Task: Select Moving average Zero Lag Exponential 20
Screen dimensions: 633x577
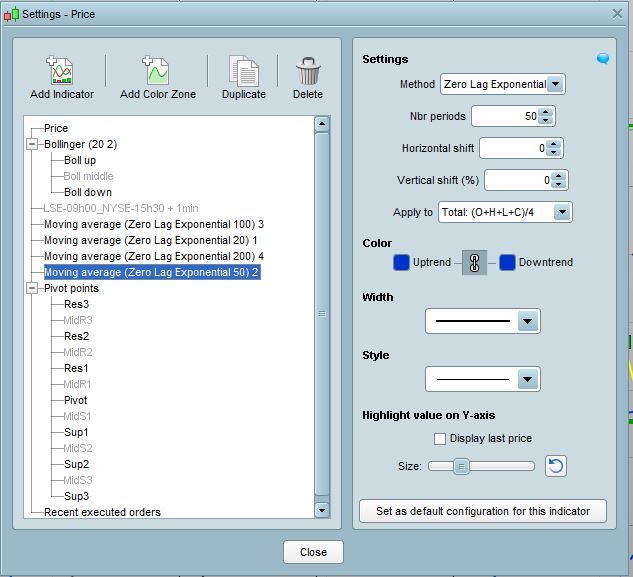Action: point(151,240)
